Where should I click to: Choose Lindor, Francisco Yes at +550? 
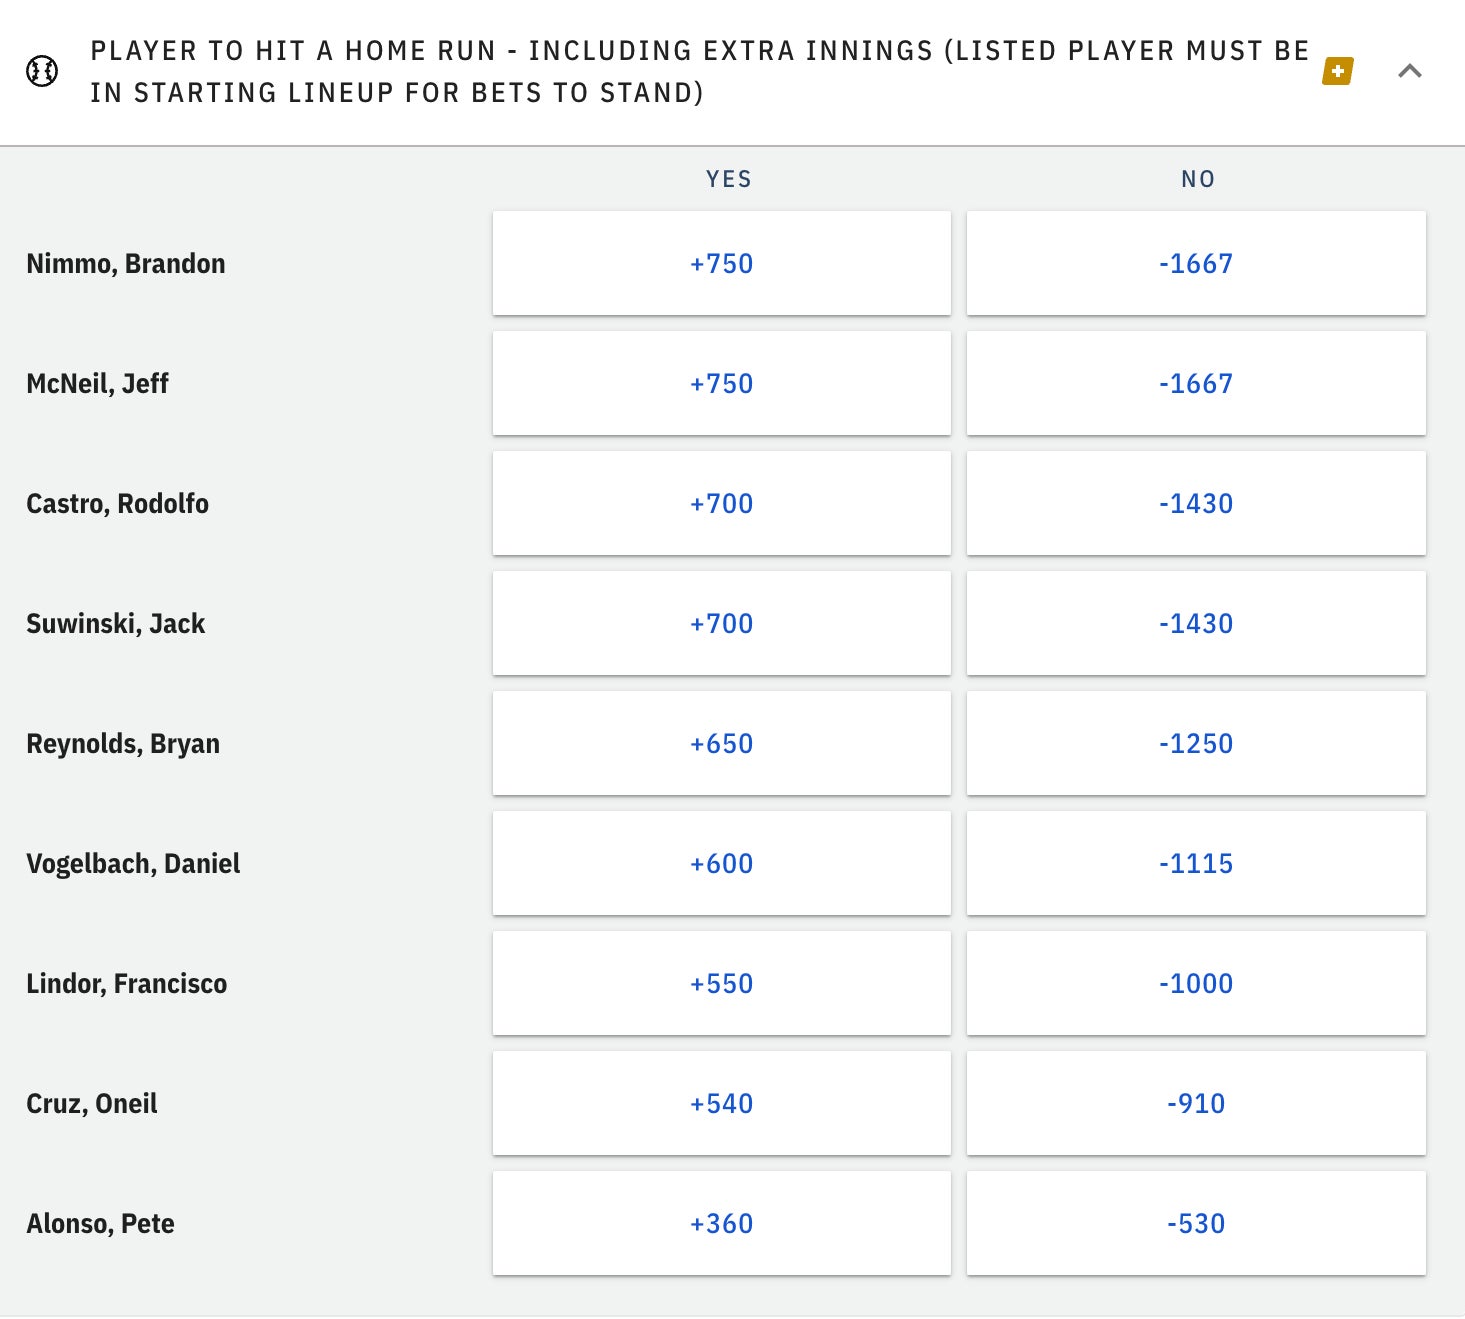tap(721, 983)
